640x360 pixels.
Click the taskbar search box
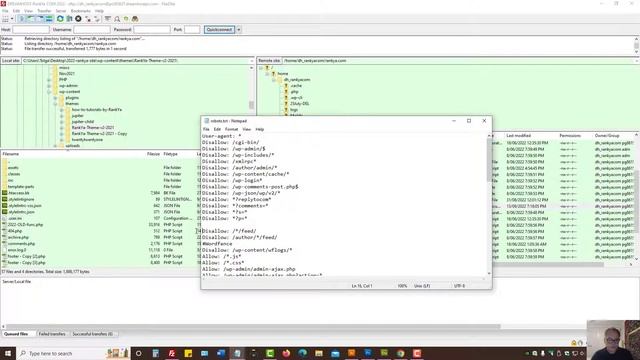(x=73, y=353)
